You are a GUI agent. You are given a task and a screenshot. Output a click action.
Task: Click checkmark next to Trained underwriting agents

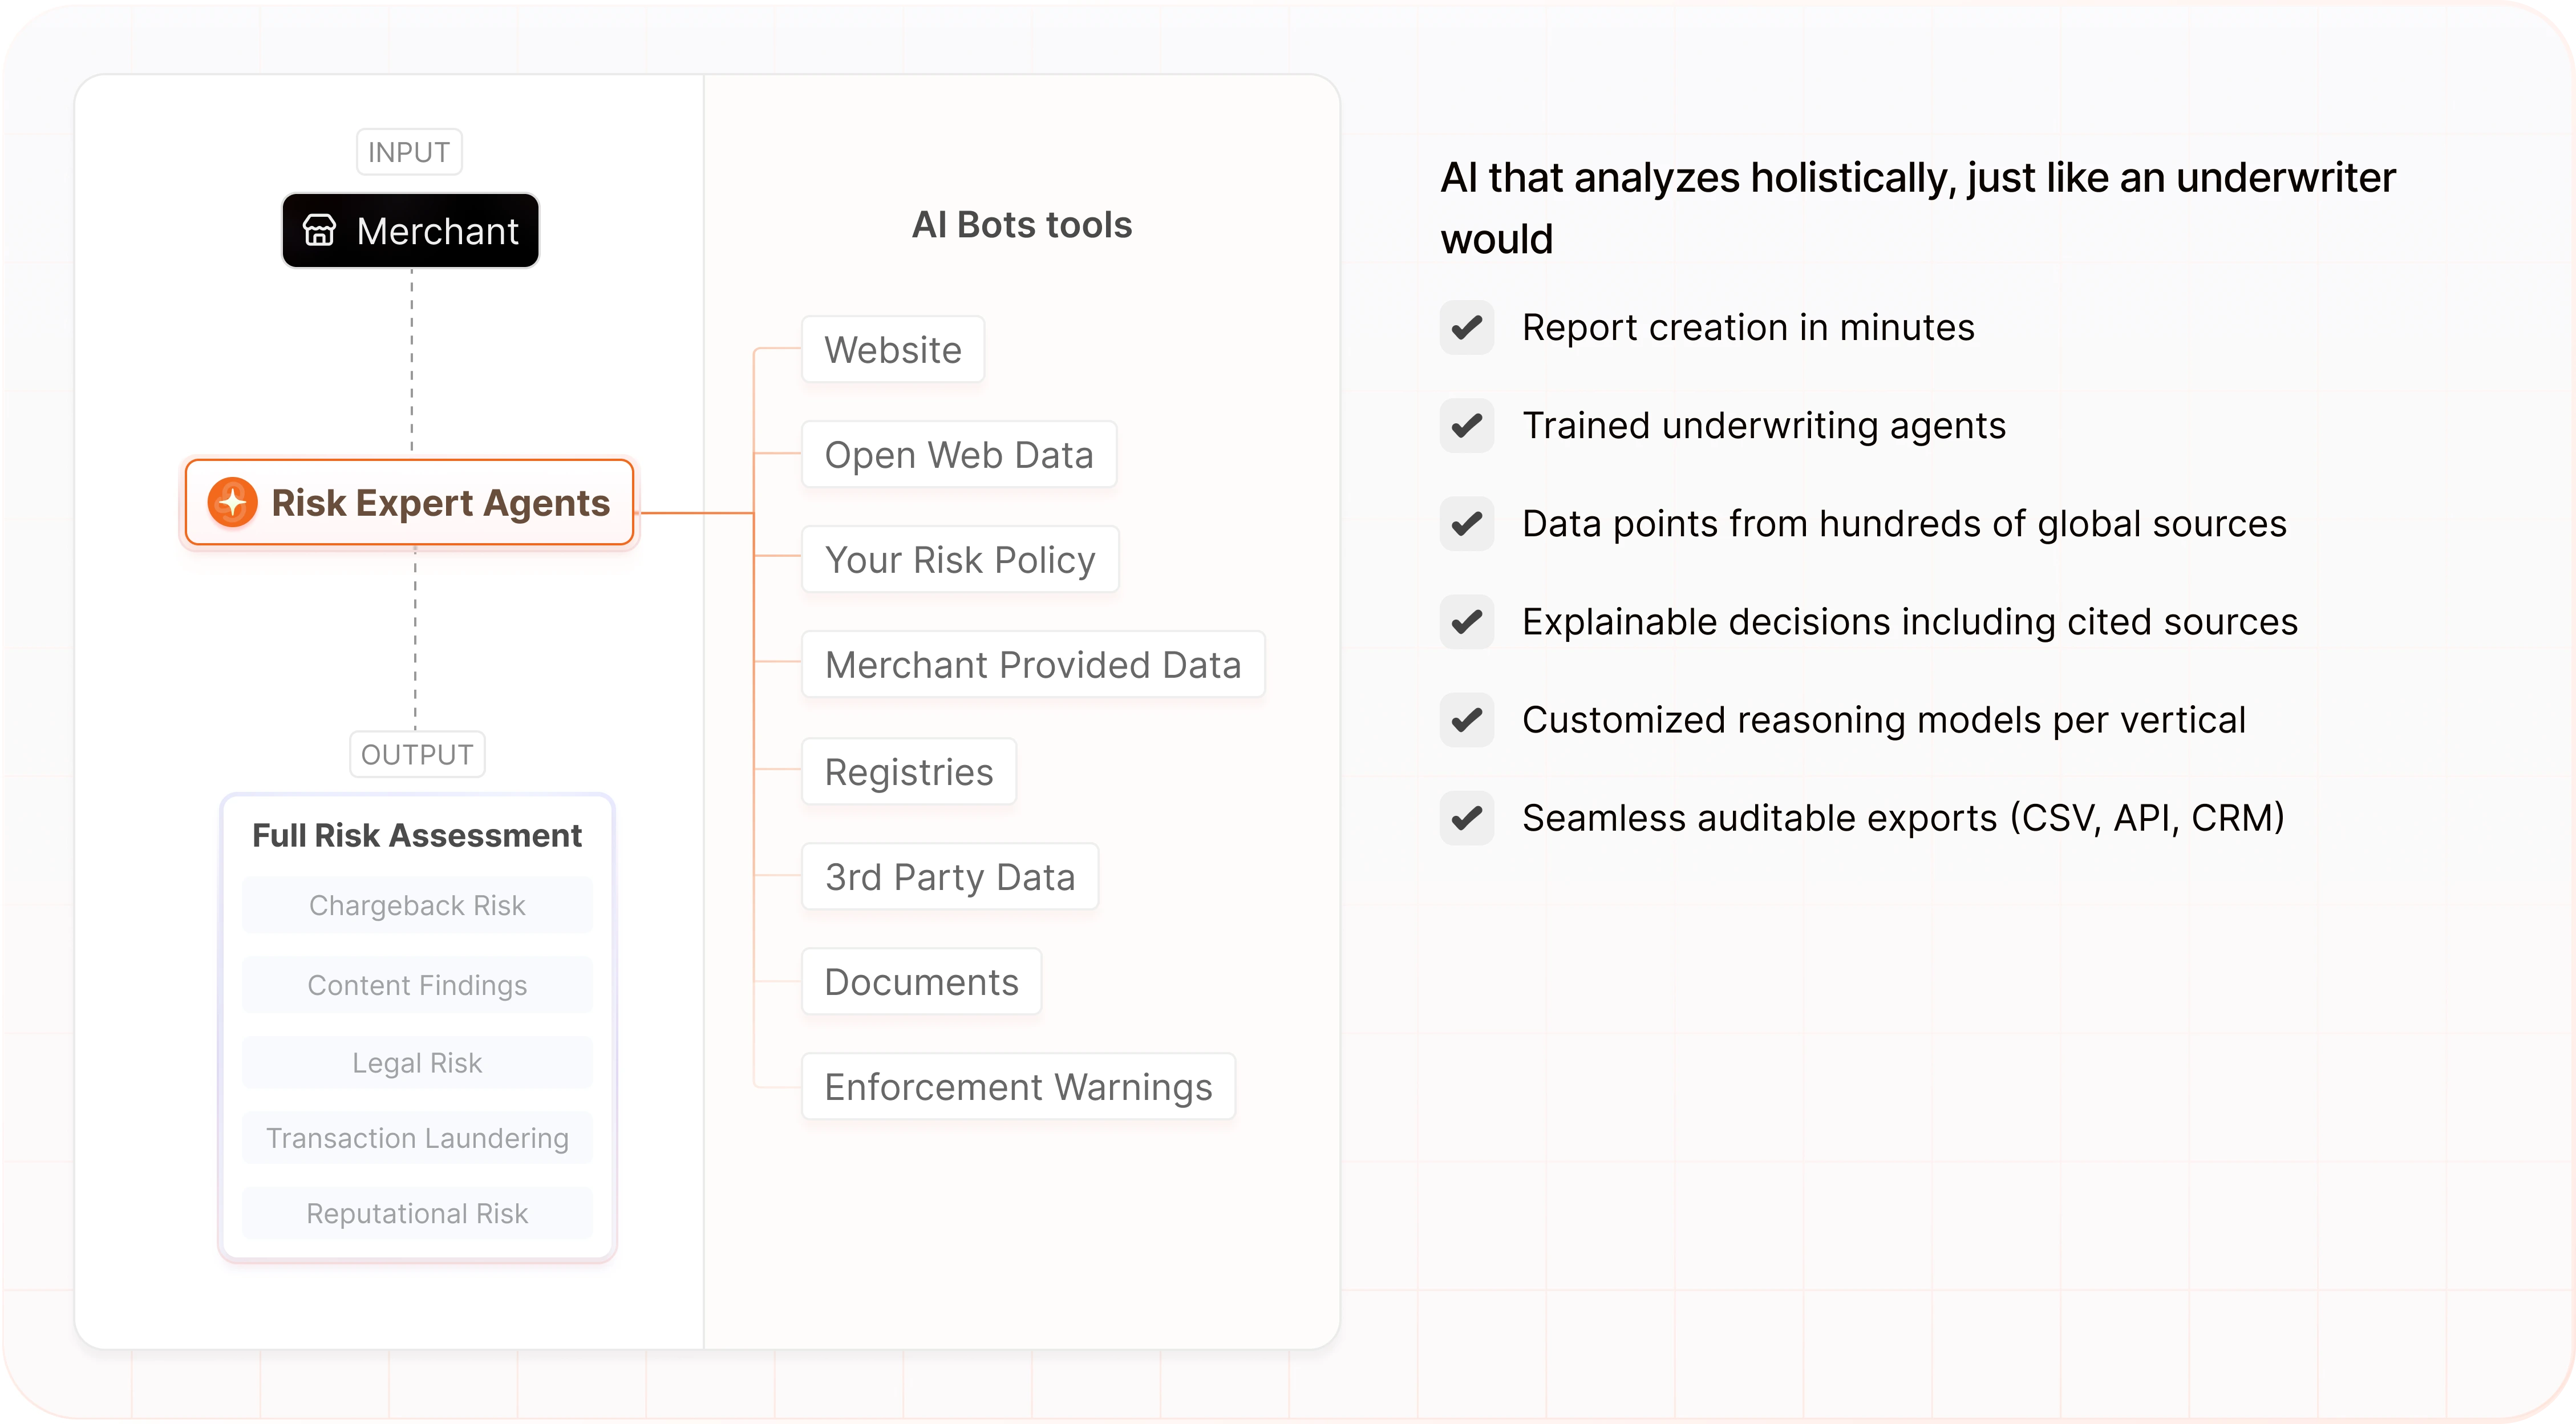coord(1467,425)
